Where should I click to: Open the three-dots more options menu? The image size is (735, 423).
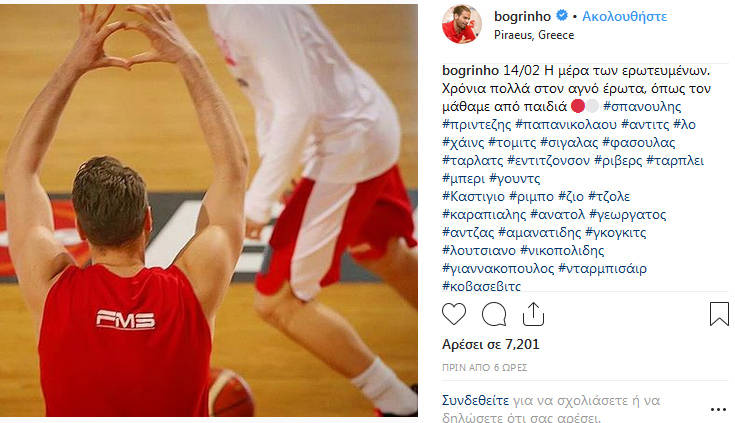tap(718, 409)
